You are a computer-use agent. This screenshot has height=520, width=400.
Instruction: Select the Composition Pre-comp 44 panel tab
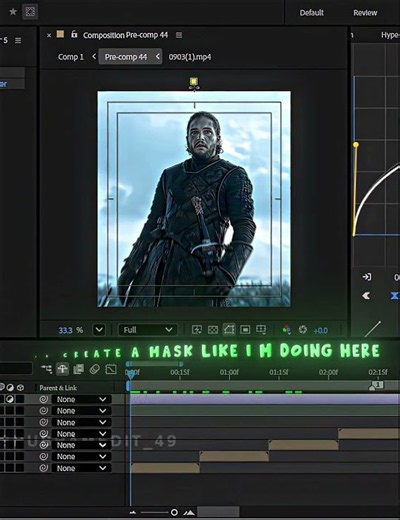pos(125,35)
